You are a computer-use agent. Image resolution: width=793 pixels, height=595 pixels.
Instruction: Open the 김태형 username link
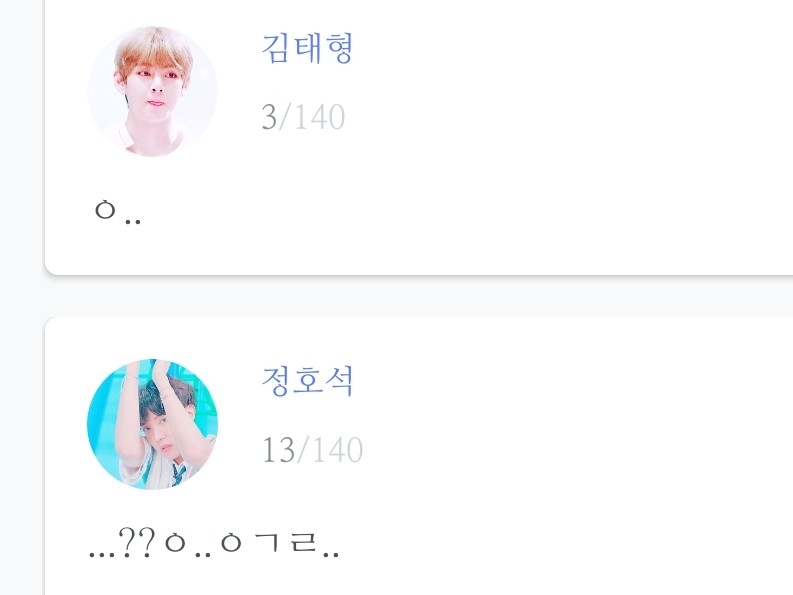pos(307,49)
